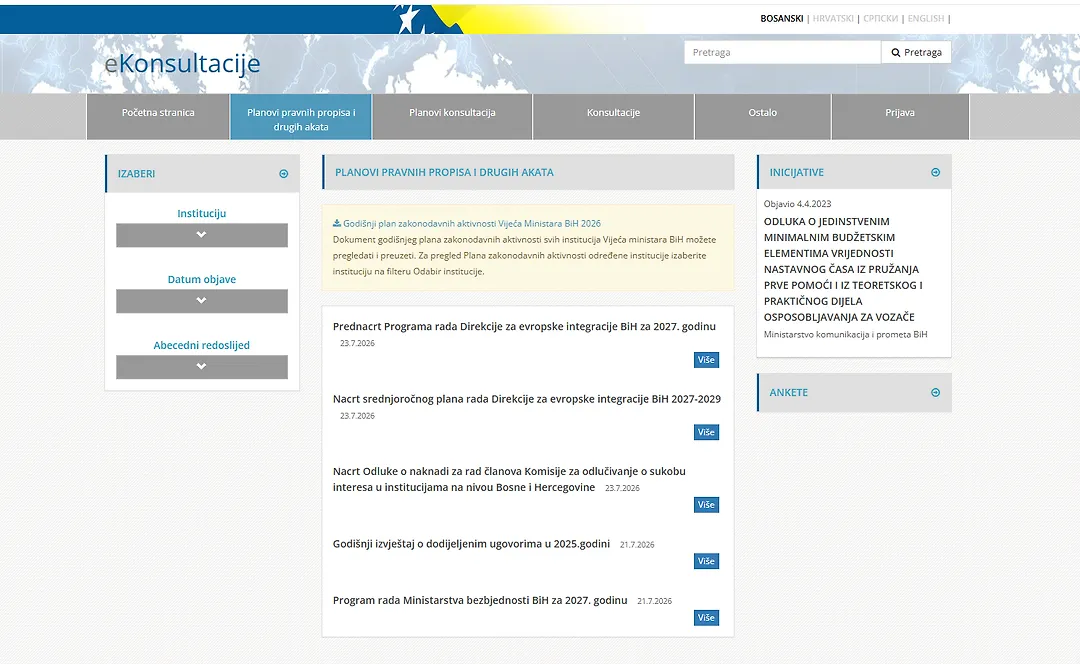1080x664 pixels.
Task: Focus the Pretraga search input field
Action: coord(782,52)
